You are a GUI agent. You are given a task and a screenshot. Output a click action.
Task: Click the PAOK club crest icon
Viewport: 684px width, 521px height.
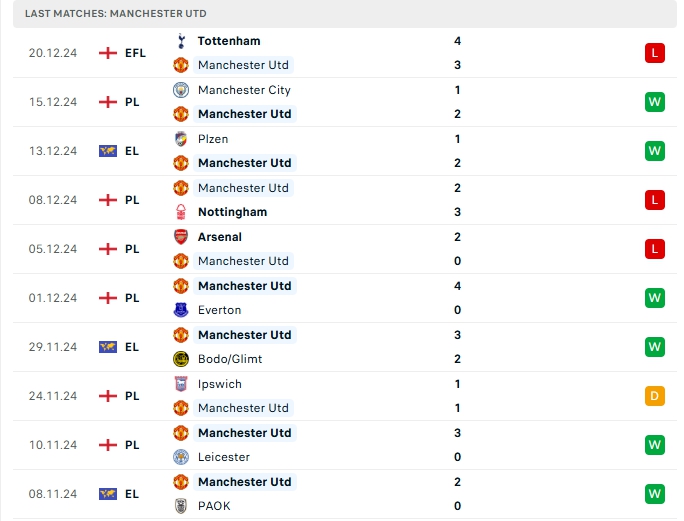[x=181, y=506]
